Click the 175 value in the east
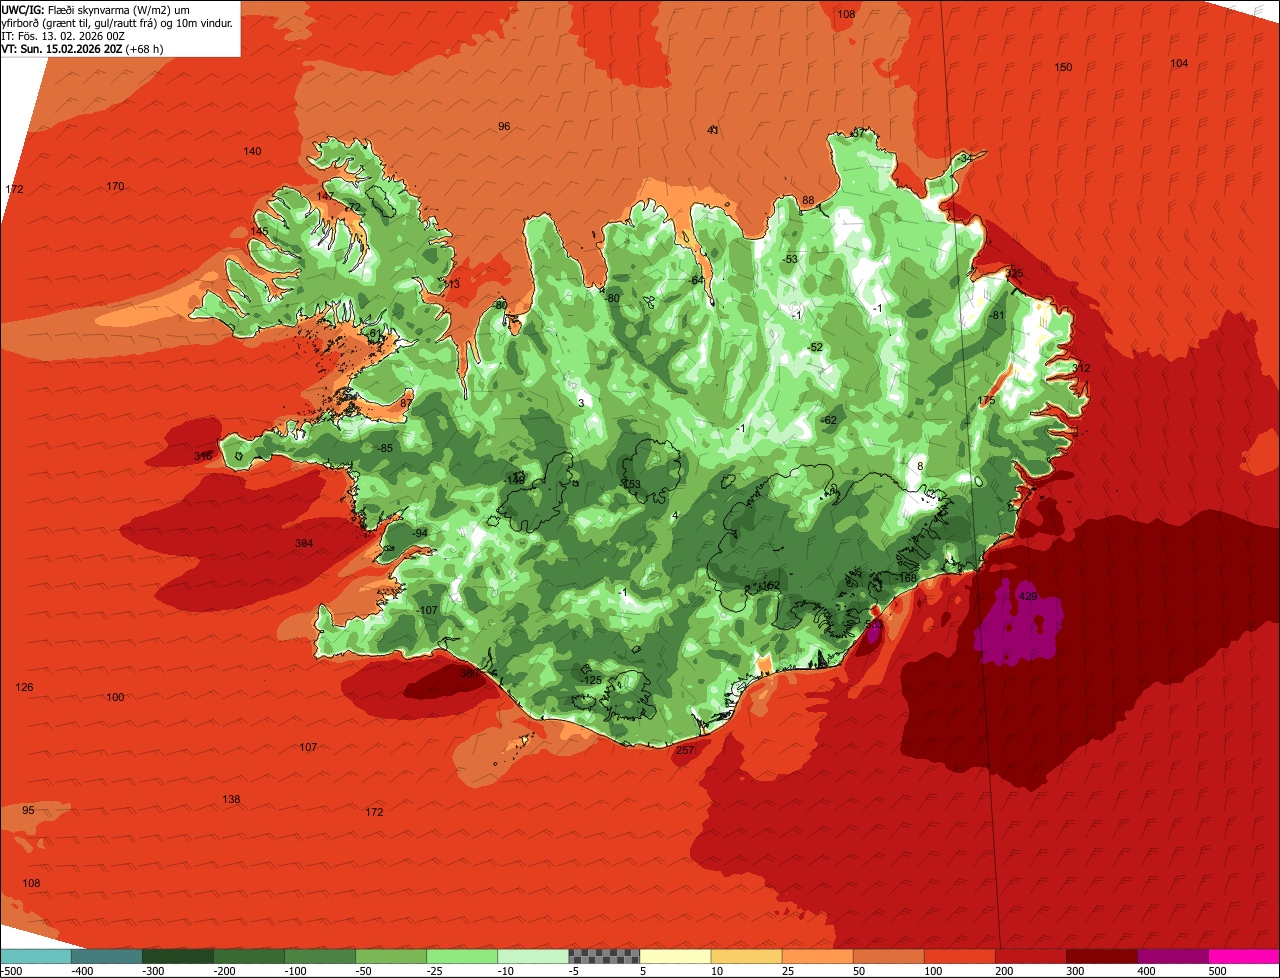Screen dimensions: 1280x978 point(987,400)
